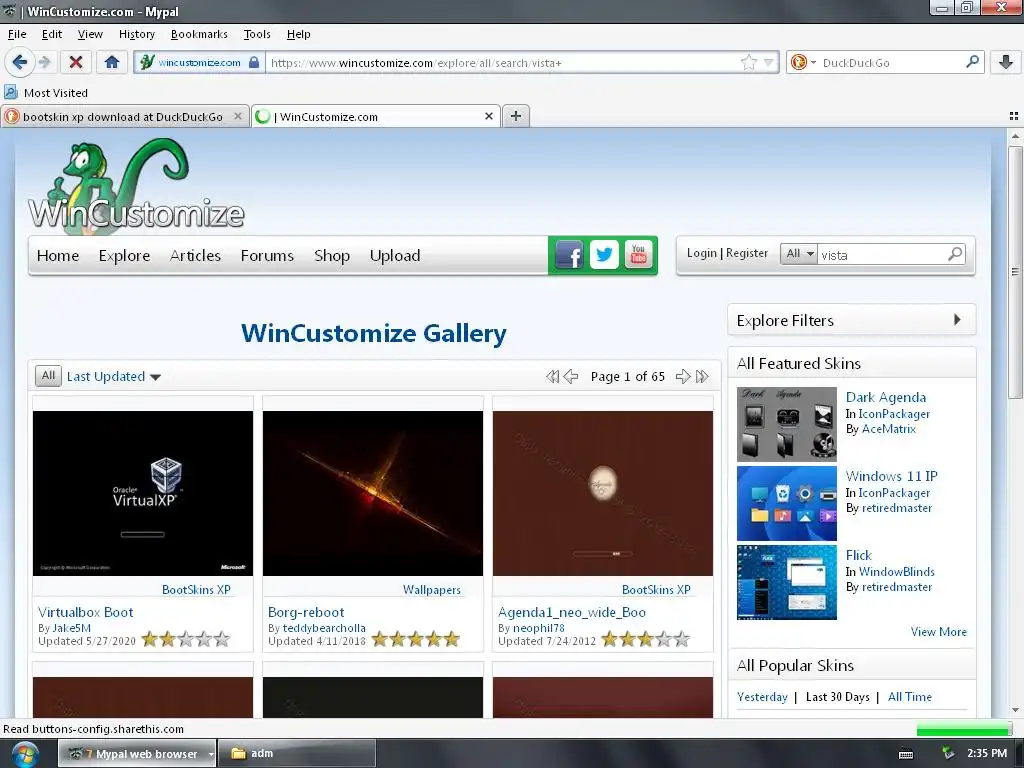Screen dimensions: 1024x768
Task: Bookmark this page with the star icon
Action: click(x=748, y=63)
